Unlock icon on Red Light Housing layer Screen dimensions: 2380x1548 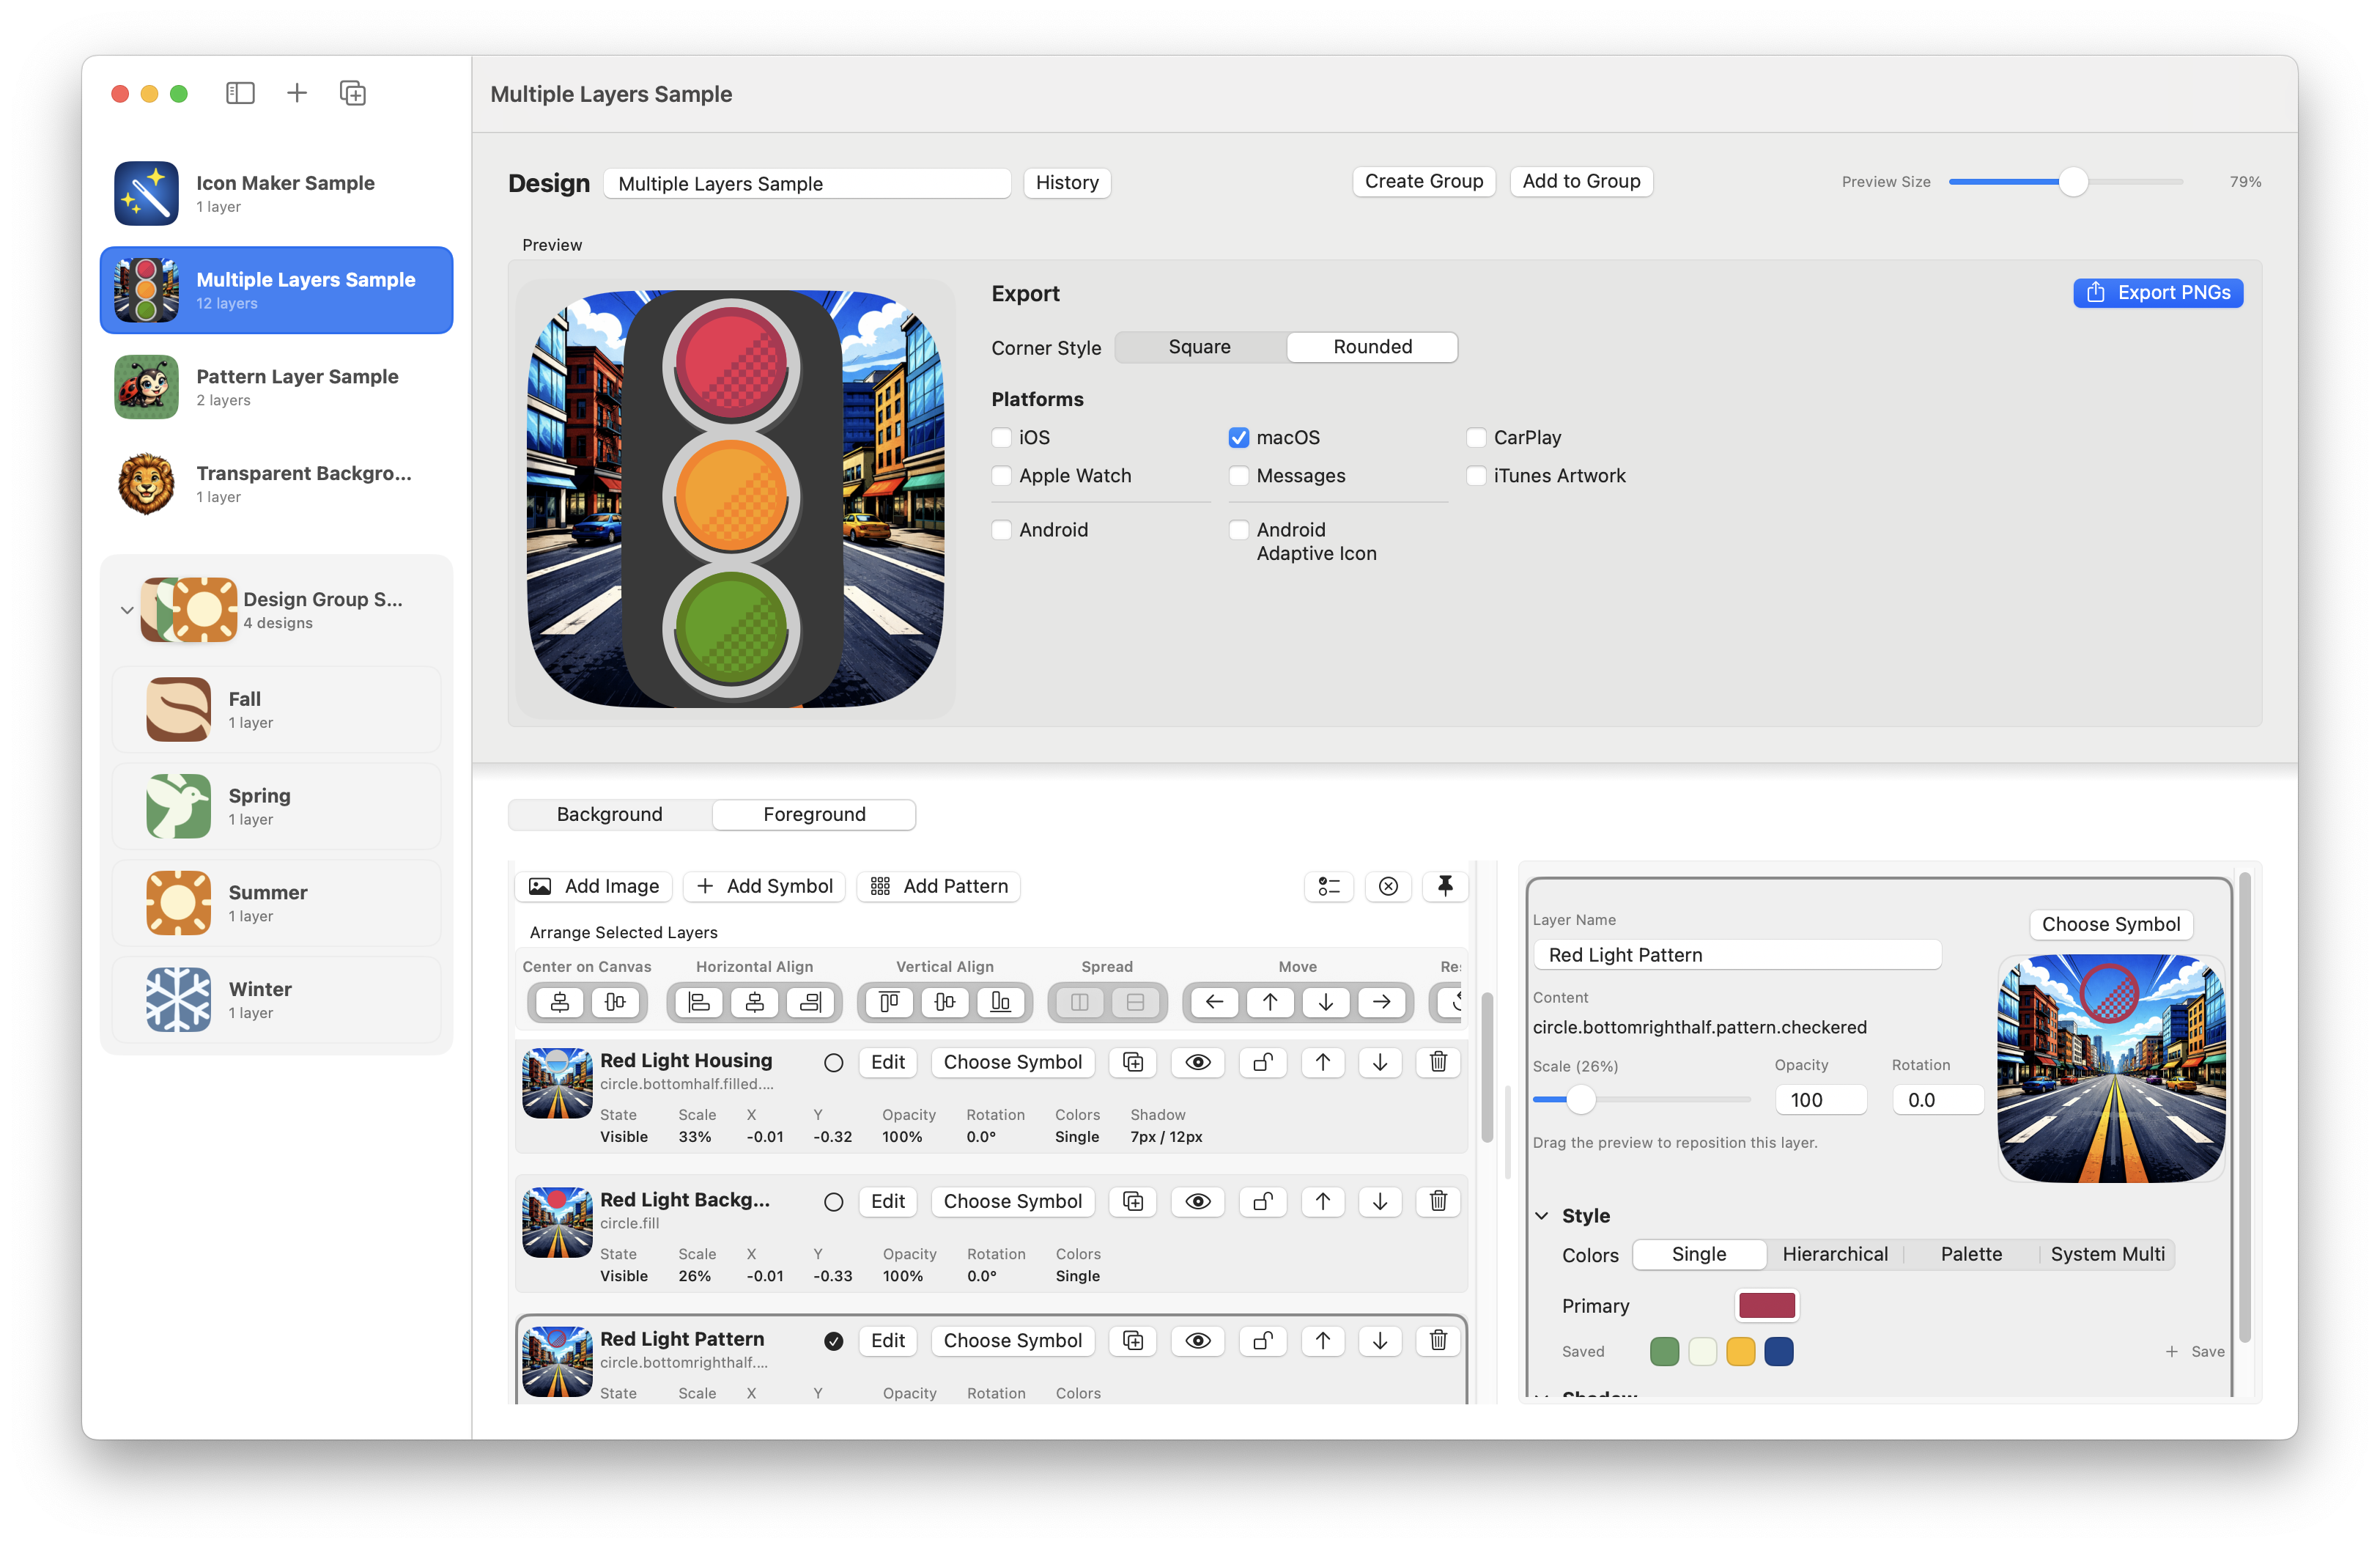pyautogui.click(x=1263, y=1062)
